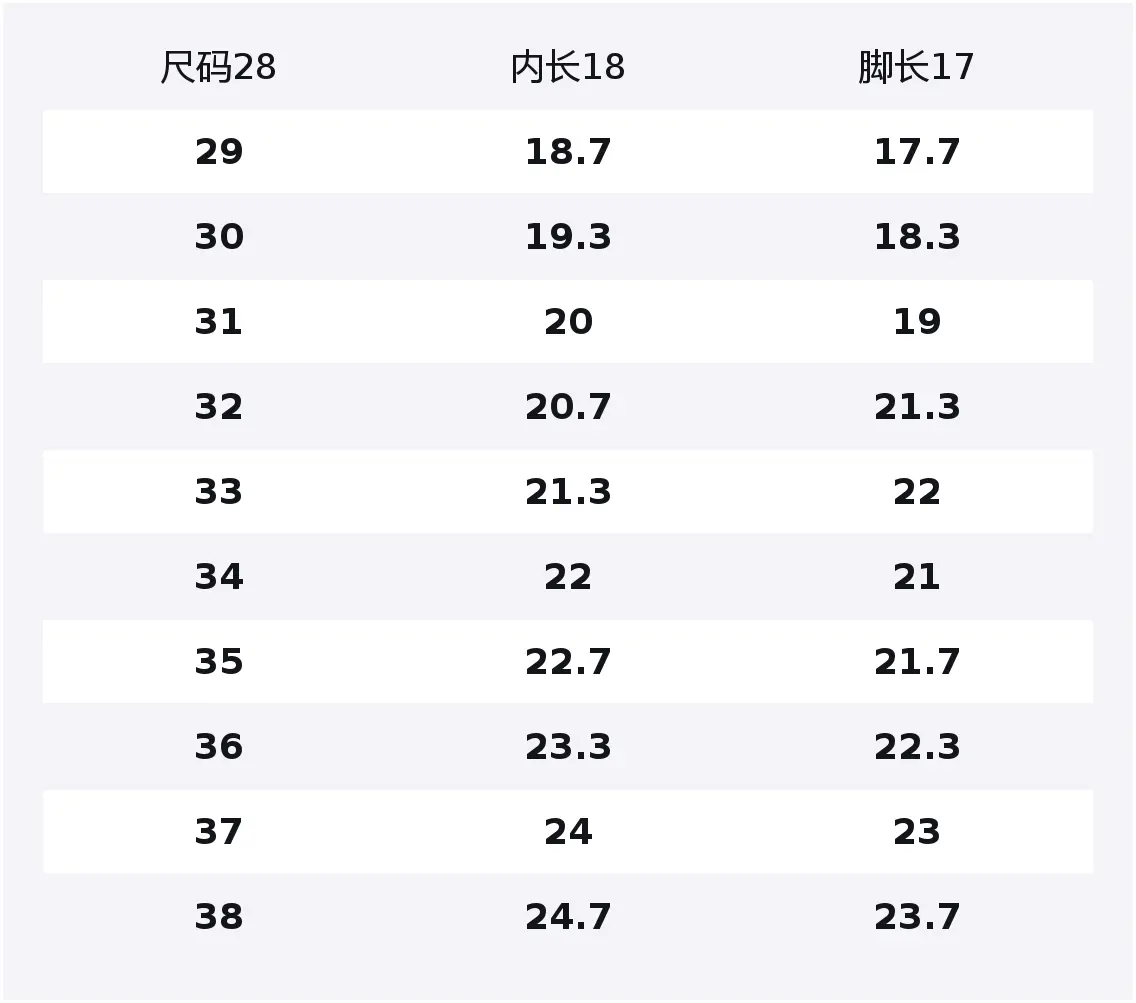Screen dimensions: 1136x1003
Task: Click the inner length value 18.7
Action: [x=568, y=152]
